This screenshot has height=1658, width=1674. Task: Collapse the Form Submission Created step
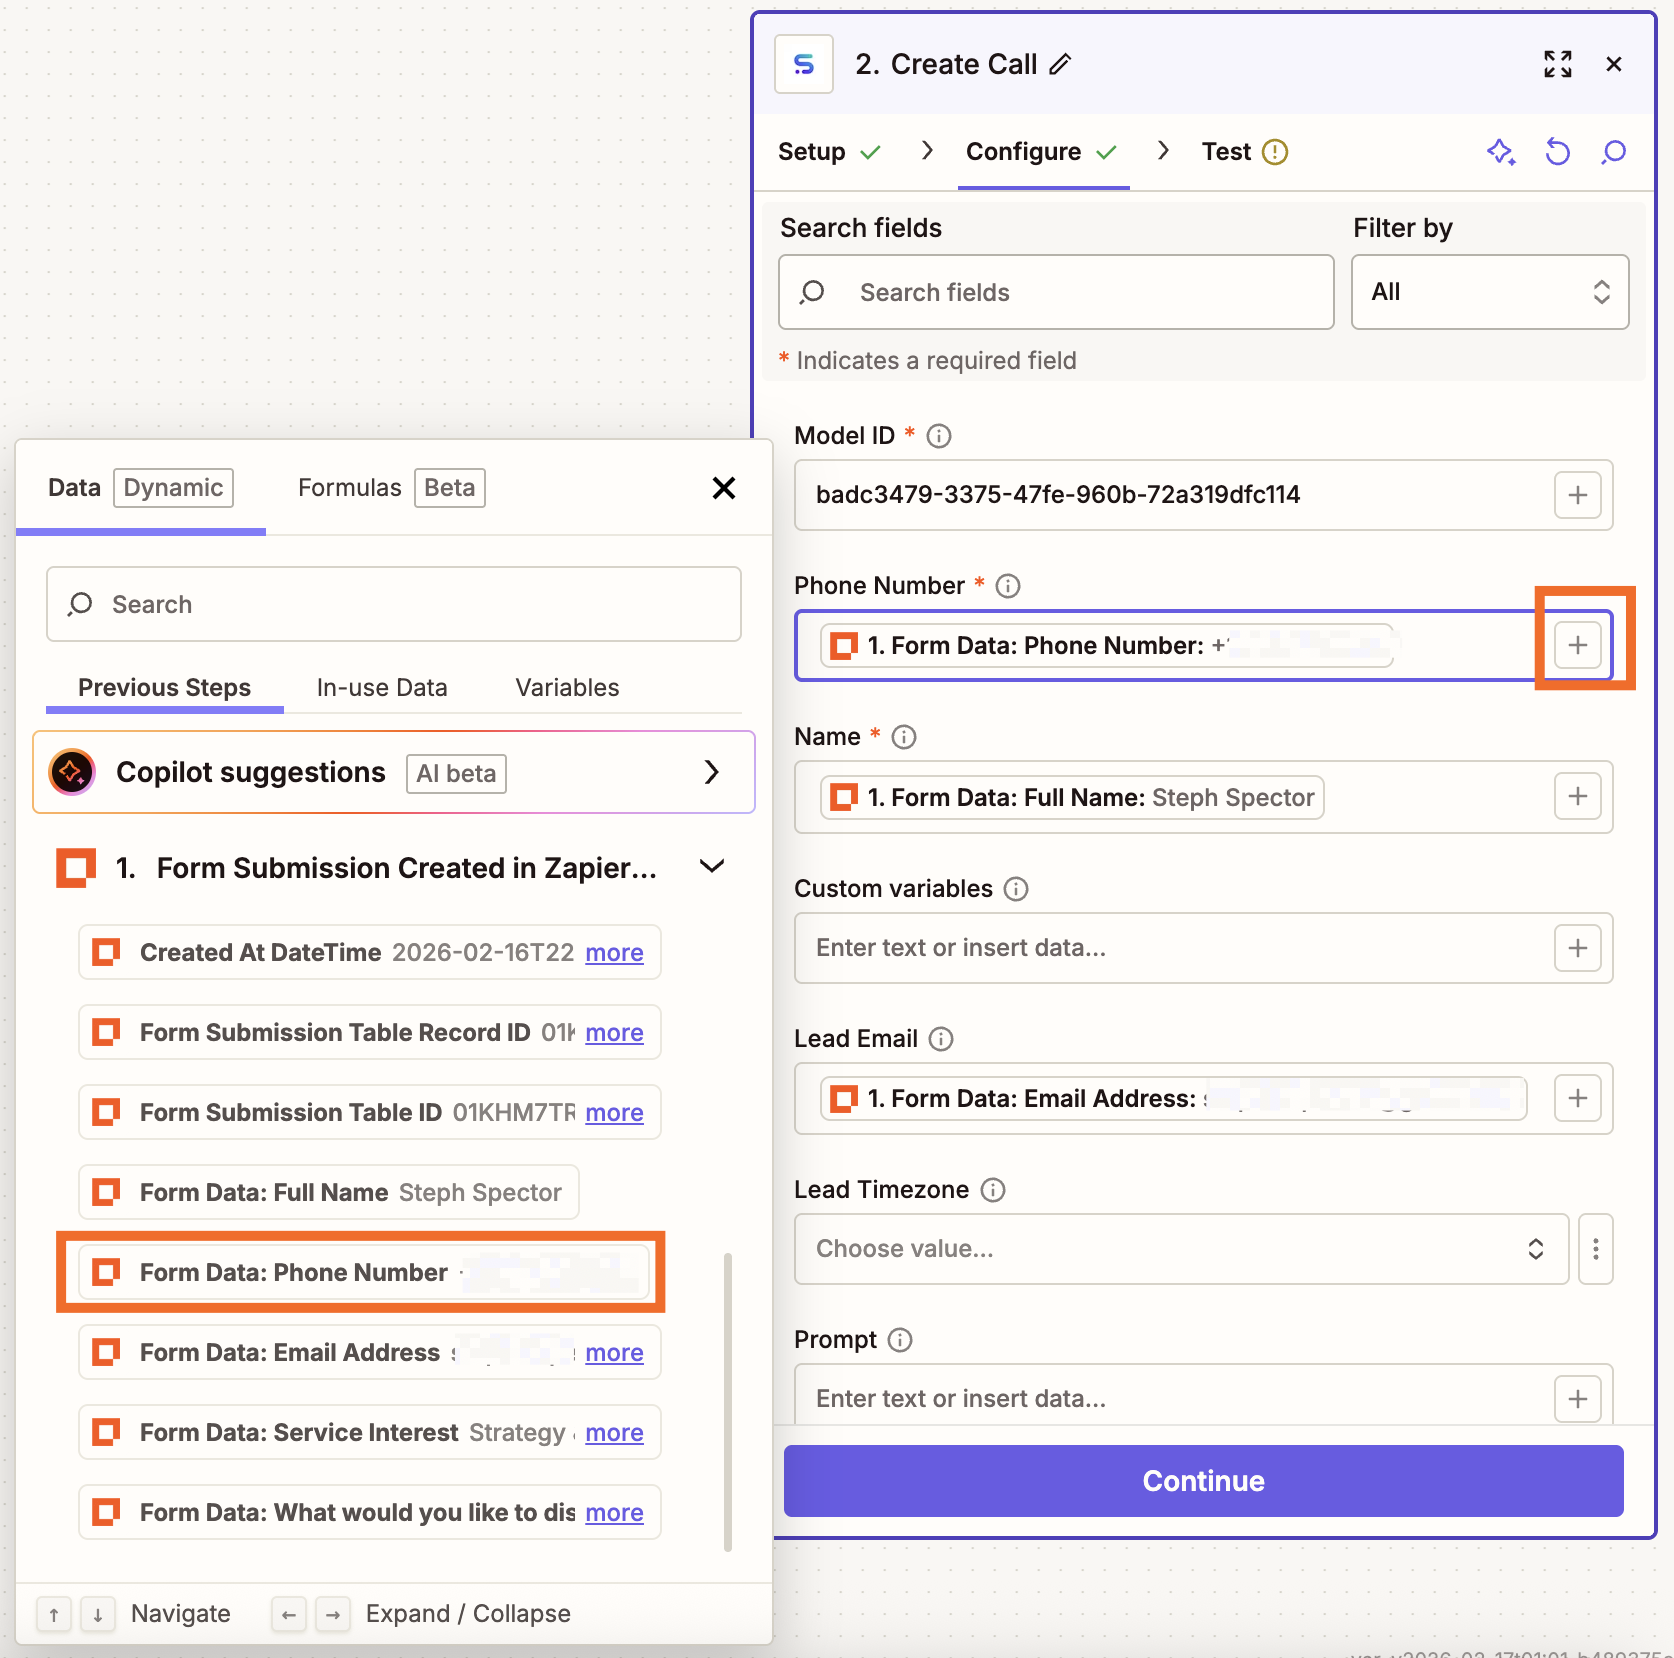click(x=712, y=866)
